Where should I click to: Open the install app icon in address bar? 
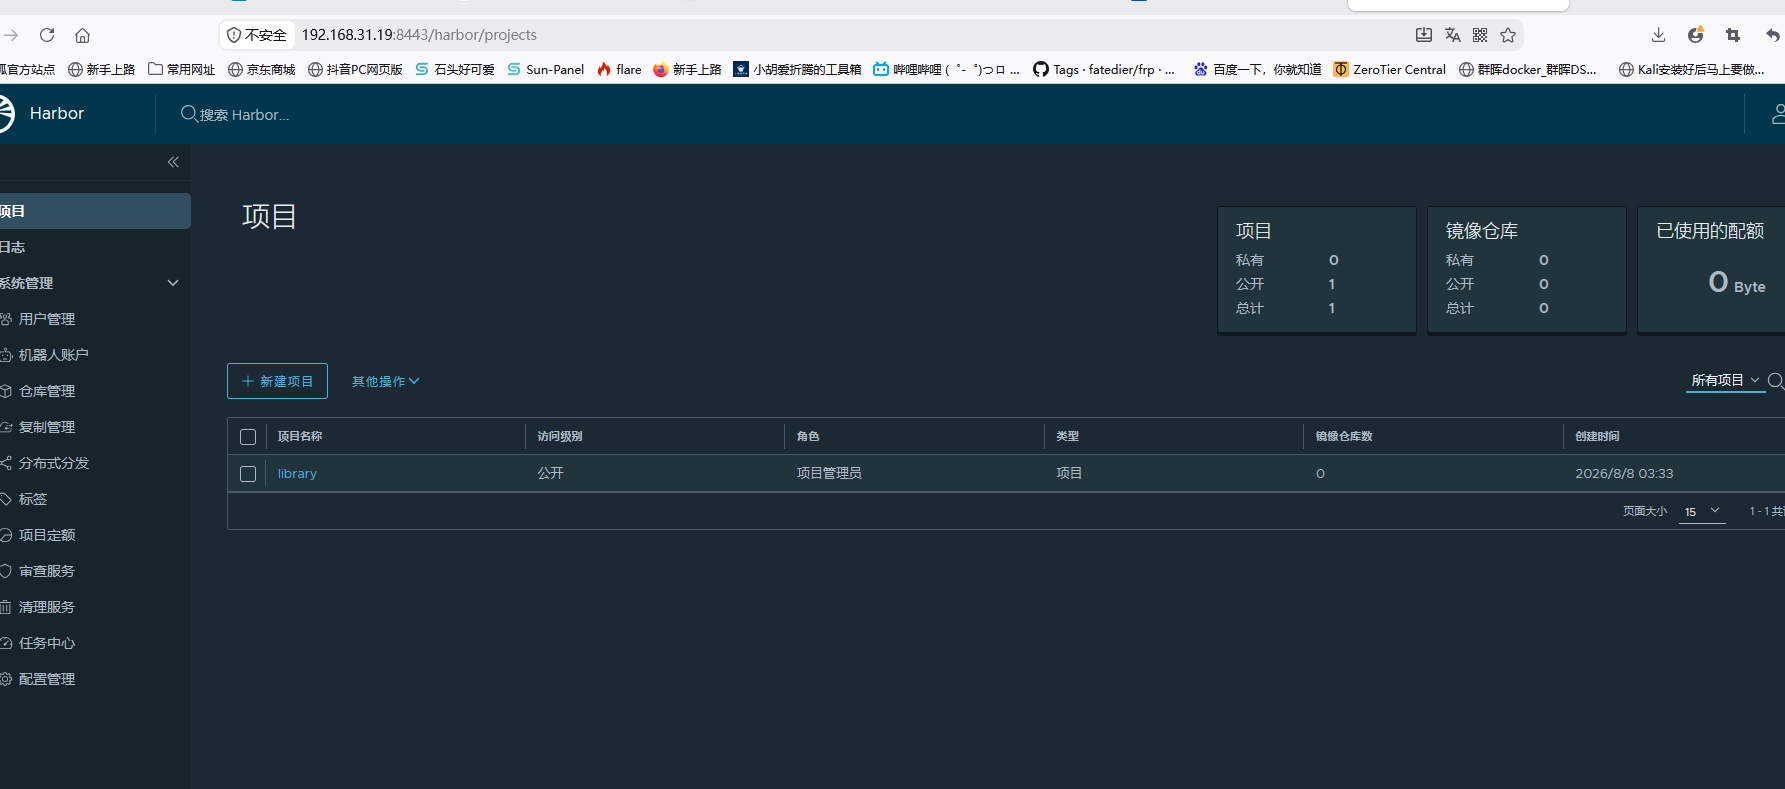coord(1424,35)
